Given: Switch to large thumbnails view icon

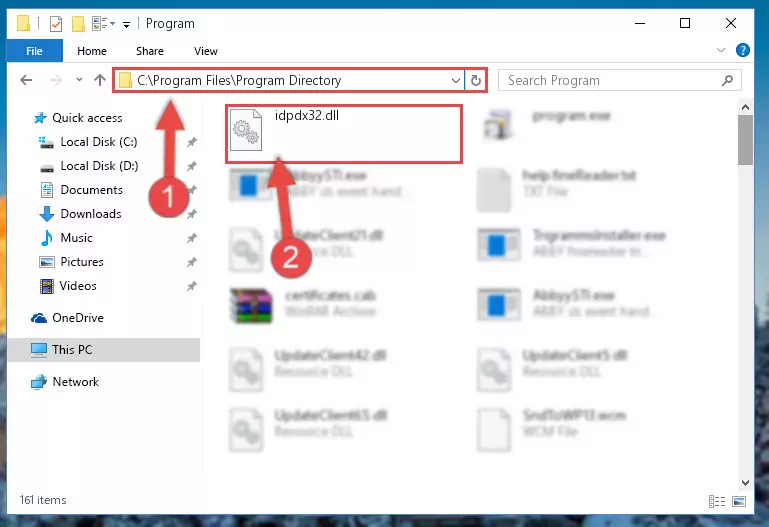Looking at the screenshot, I should (739, 501).
